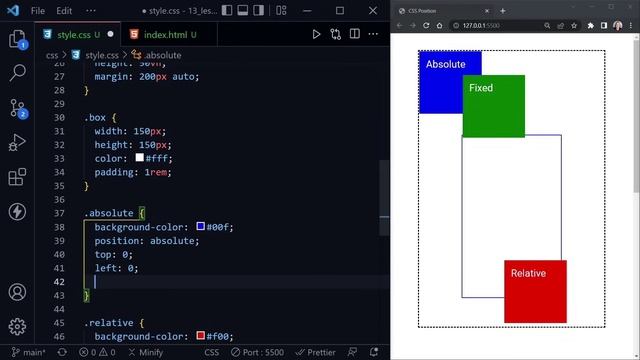This screenshot has width=640, height=360.
Task: Click the Minify status bar button
Action: pyautogui.click(x=146, y=352)
